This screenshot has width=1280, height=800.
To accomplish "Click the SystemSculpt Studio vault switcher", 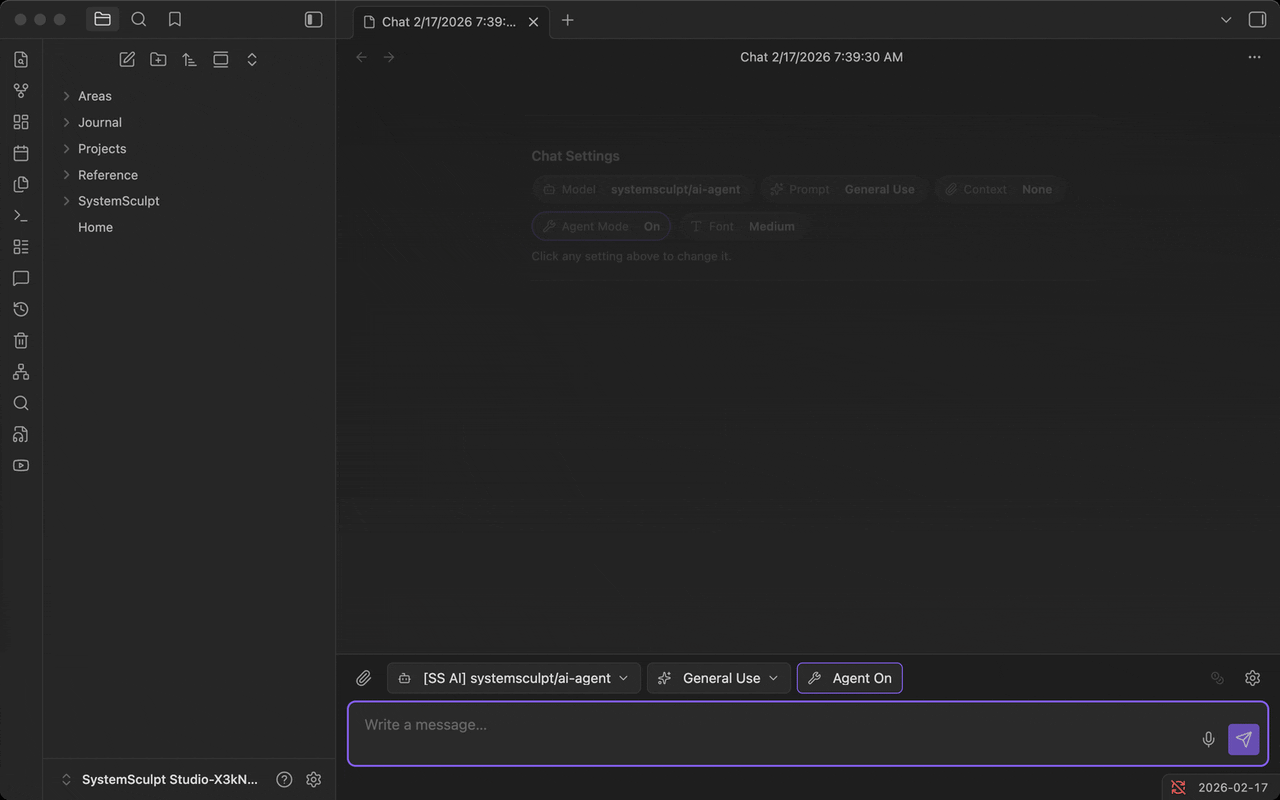I will (x=160, y=779).
